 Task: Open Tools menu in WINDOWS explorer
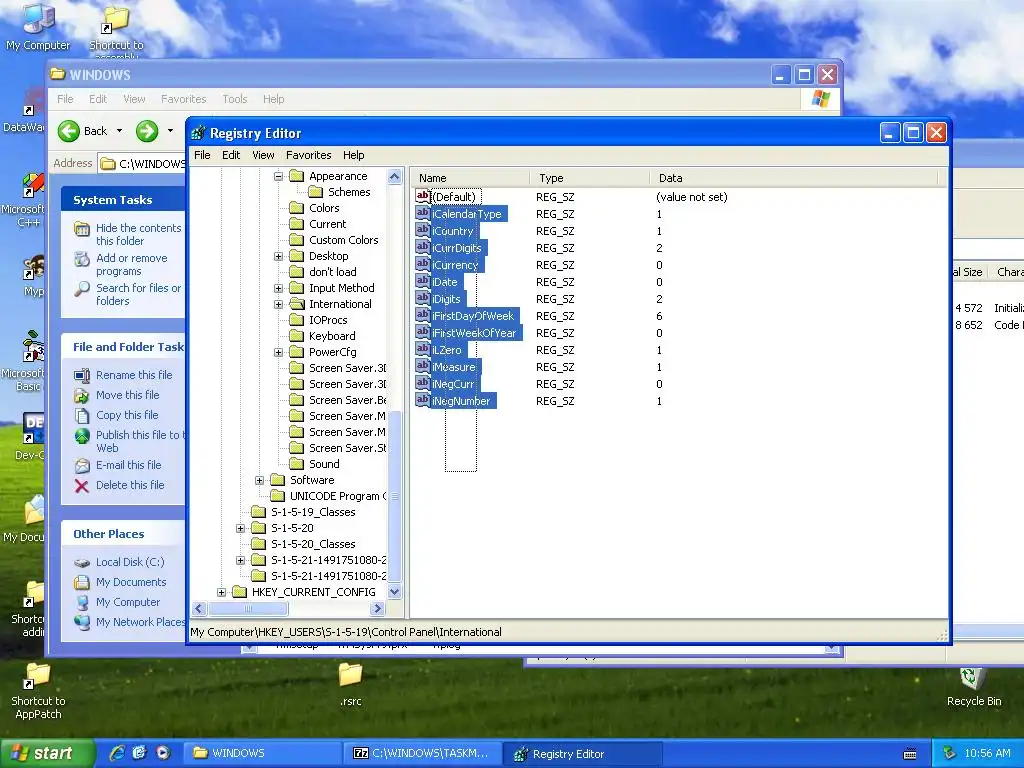click(234, 99)
